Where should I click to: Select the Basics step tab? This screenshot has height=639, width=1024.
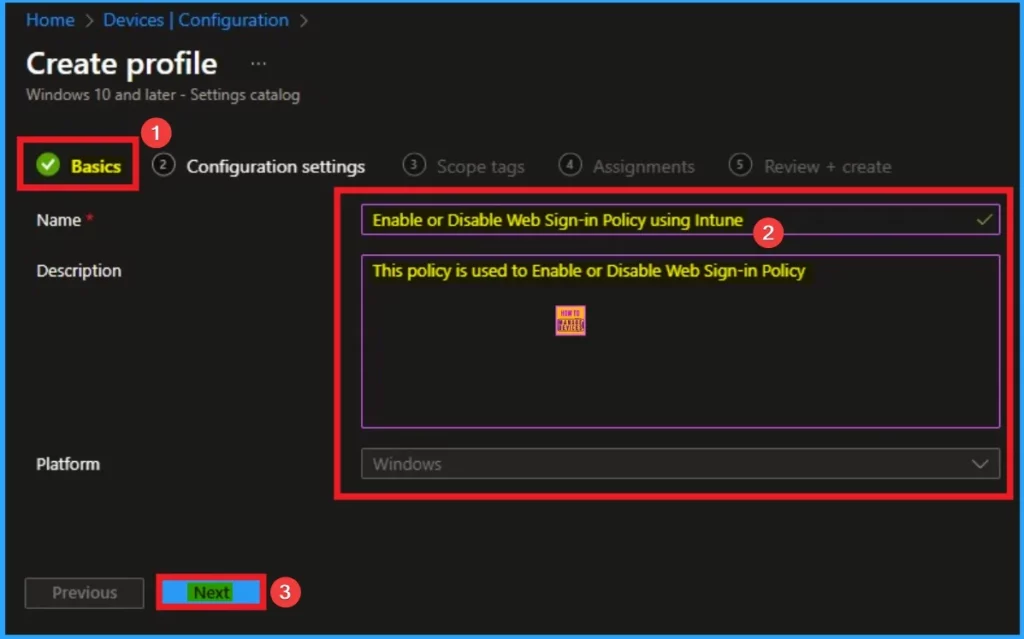pos(78,166)
